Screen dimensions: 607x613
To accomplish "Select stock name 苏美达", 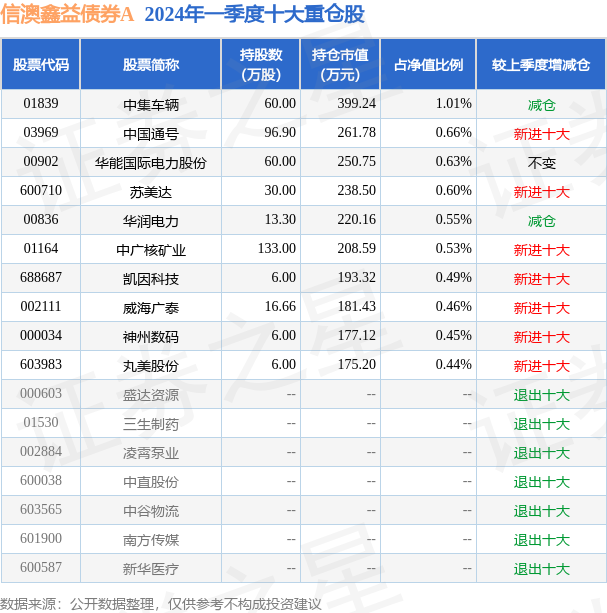I will pos(151,192).
